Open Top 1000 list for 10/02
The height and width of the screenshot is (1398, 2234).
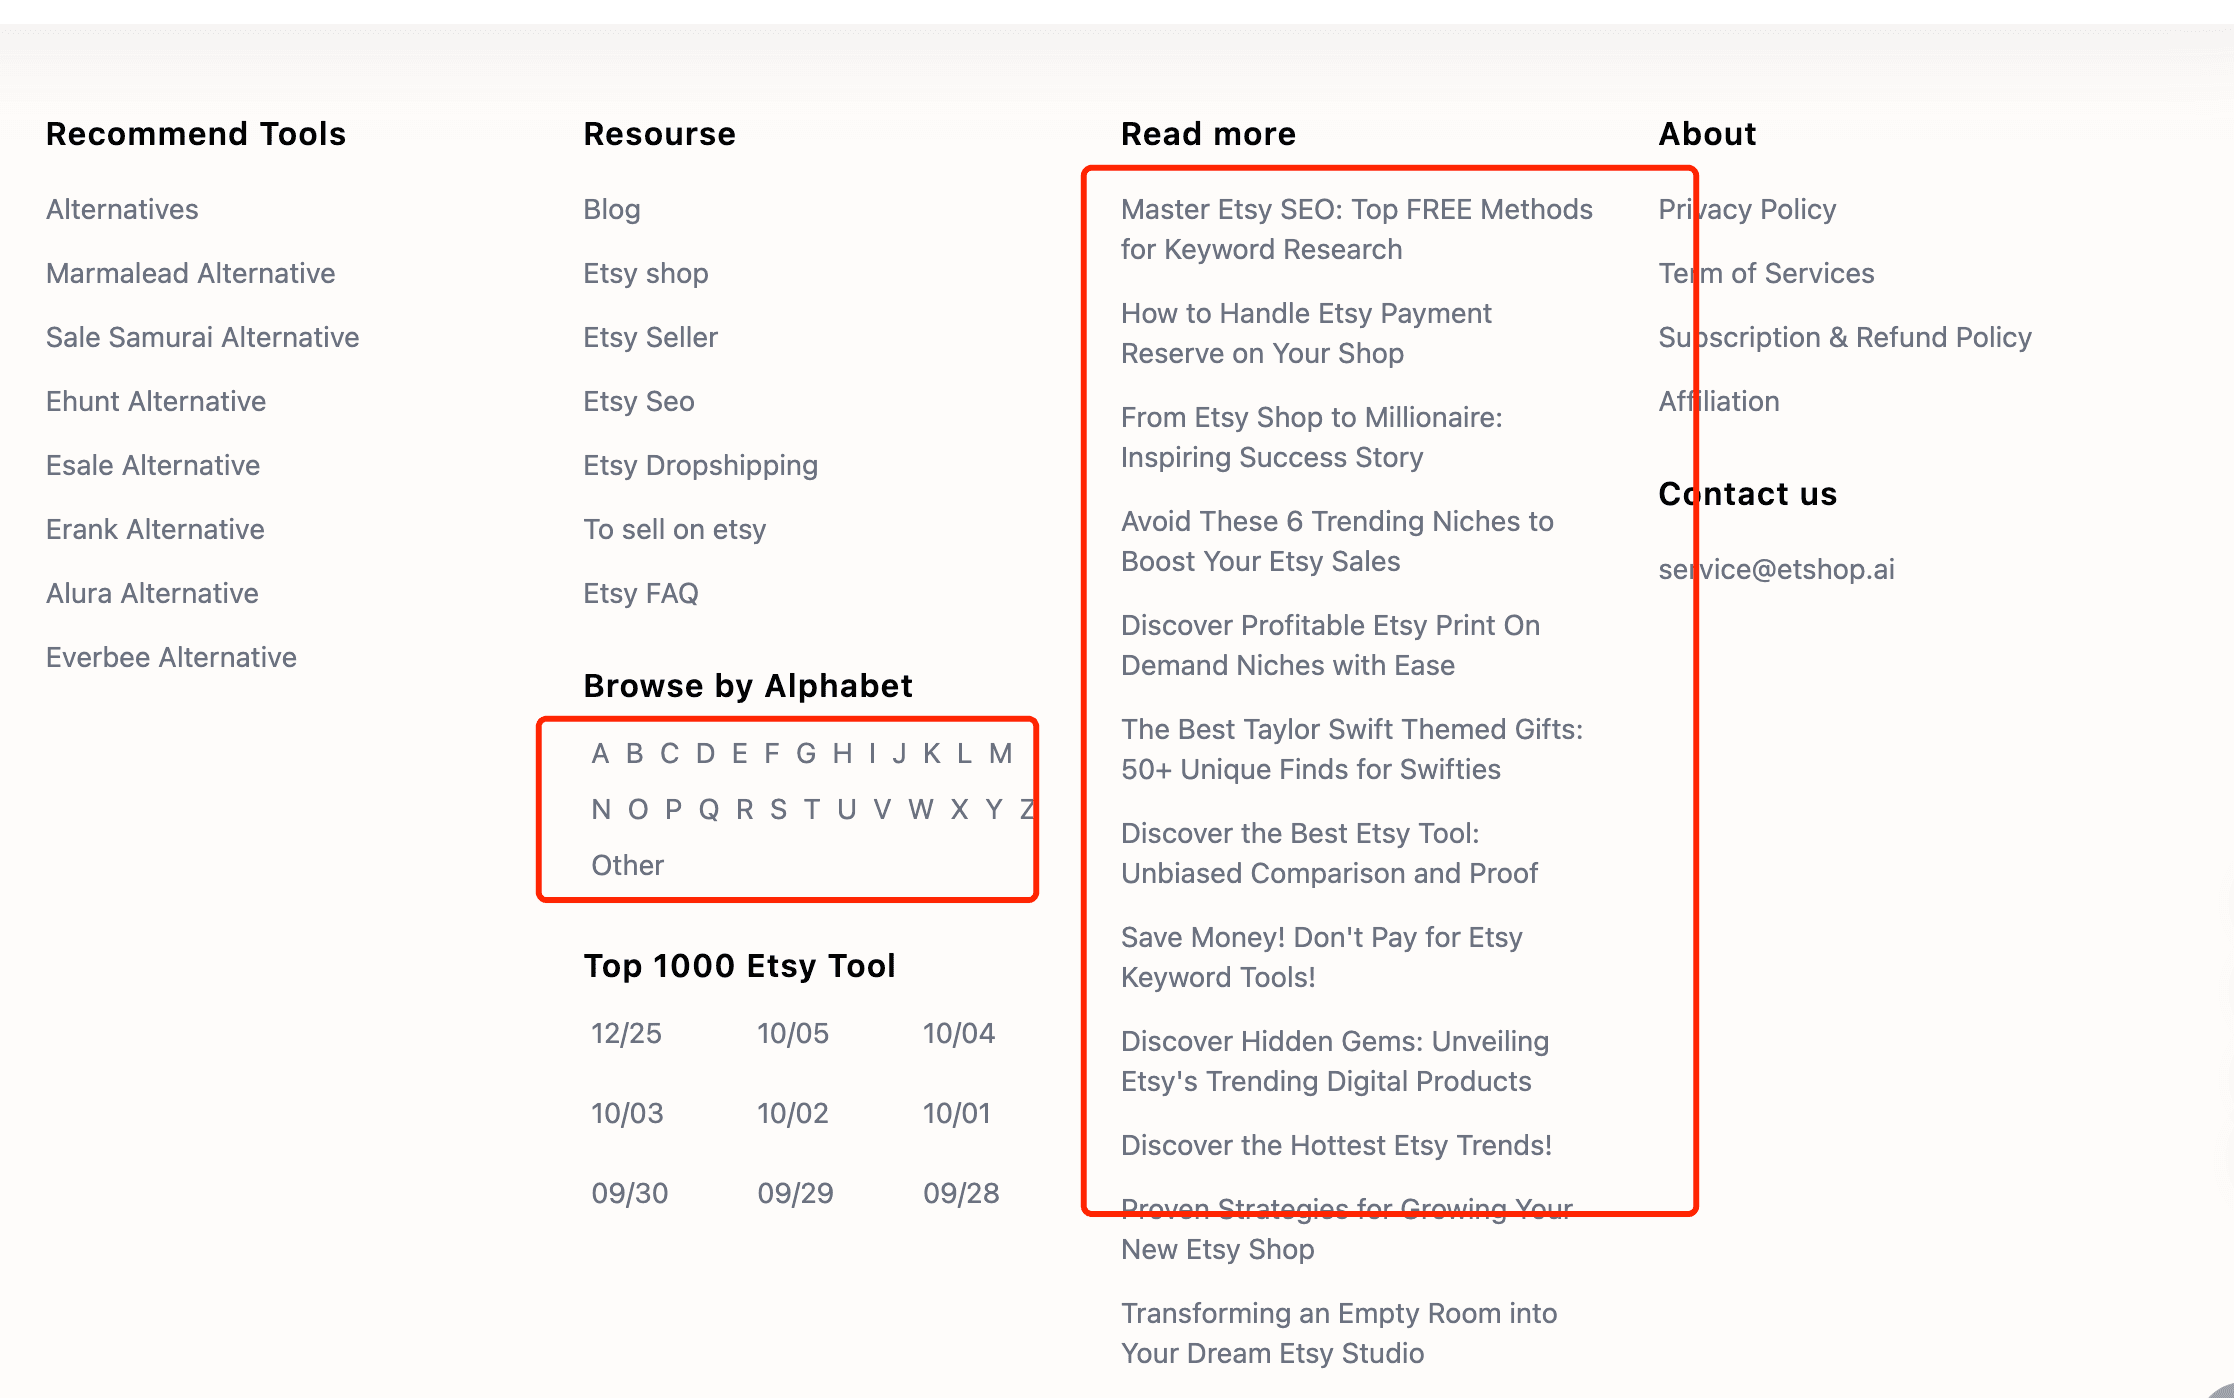(x=793, y=1113)
